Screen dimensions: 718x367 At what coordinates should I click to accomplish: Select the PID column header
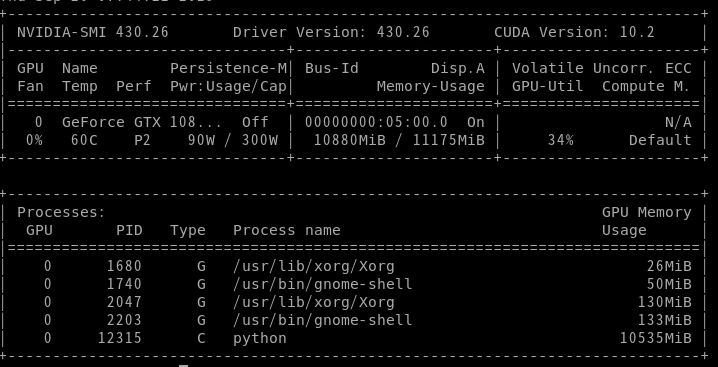point(129,230)
